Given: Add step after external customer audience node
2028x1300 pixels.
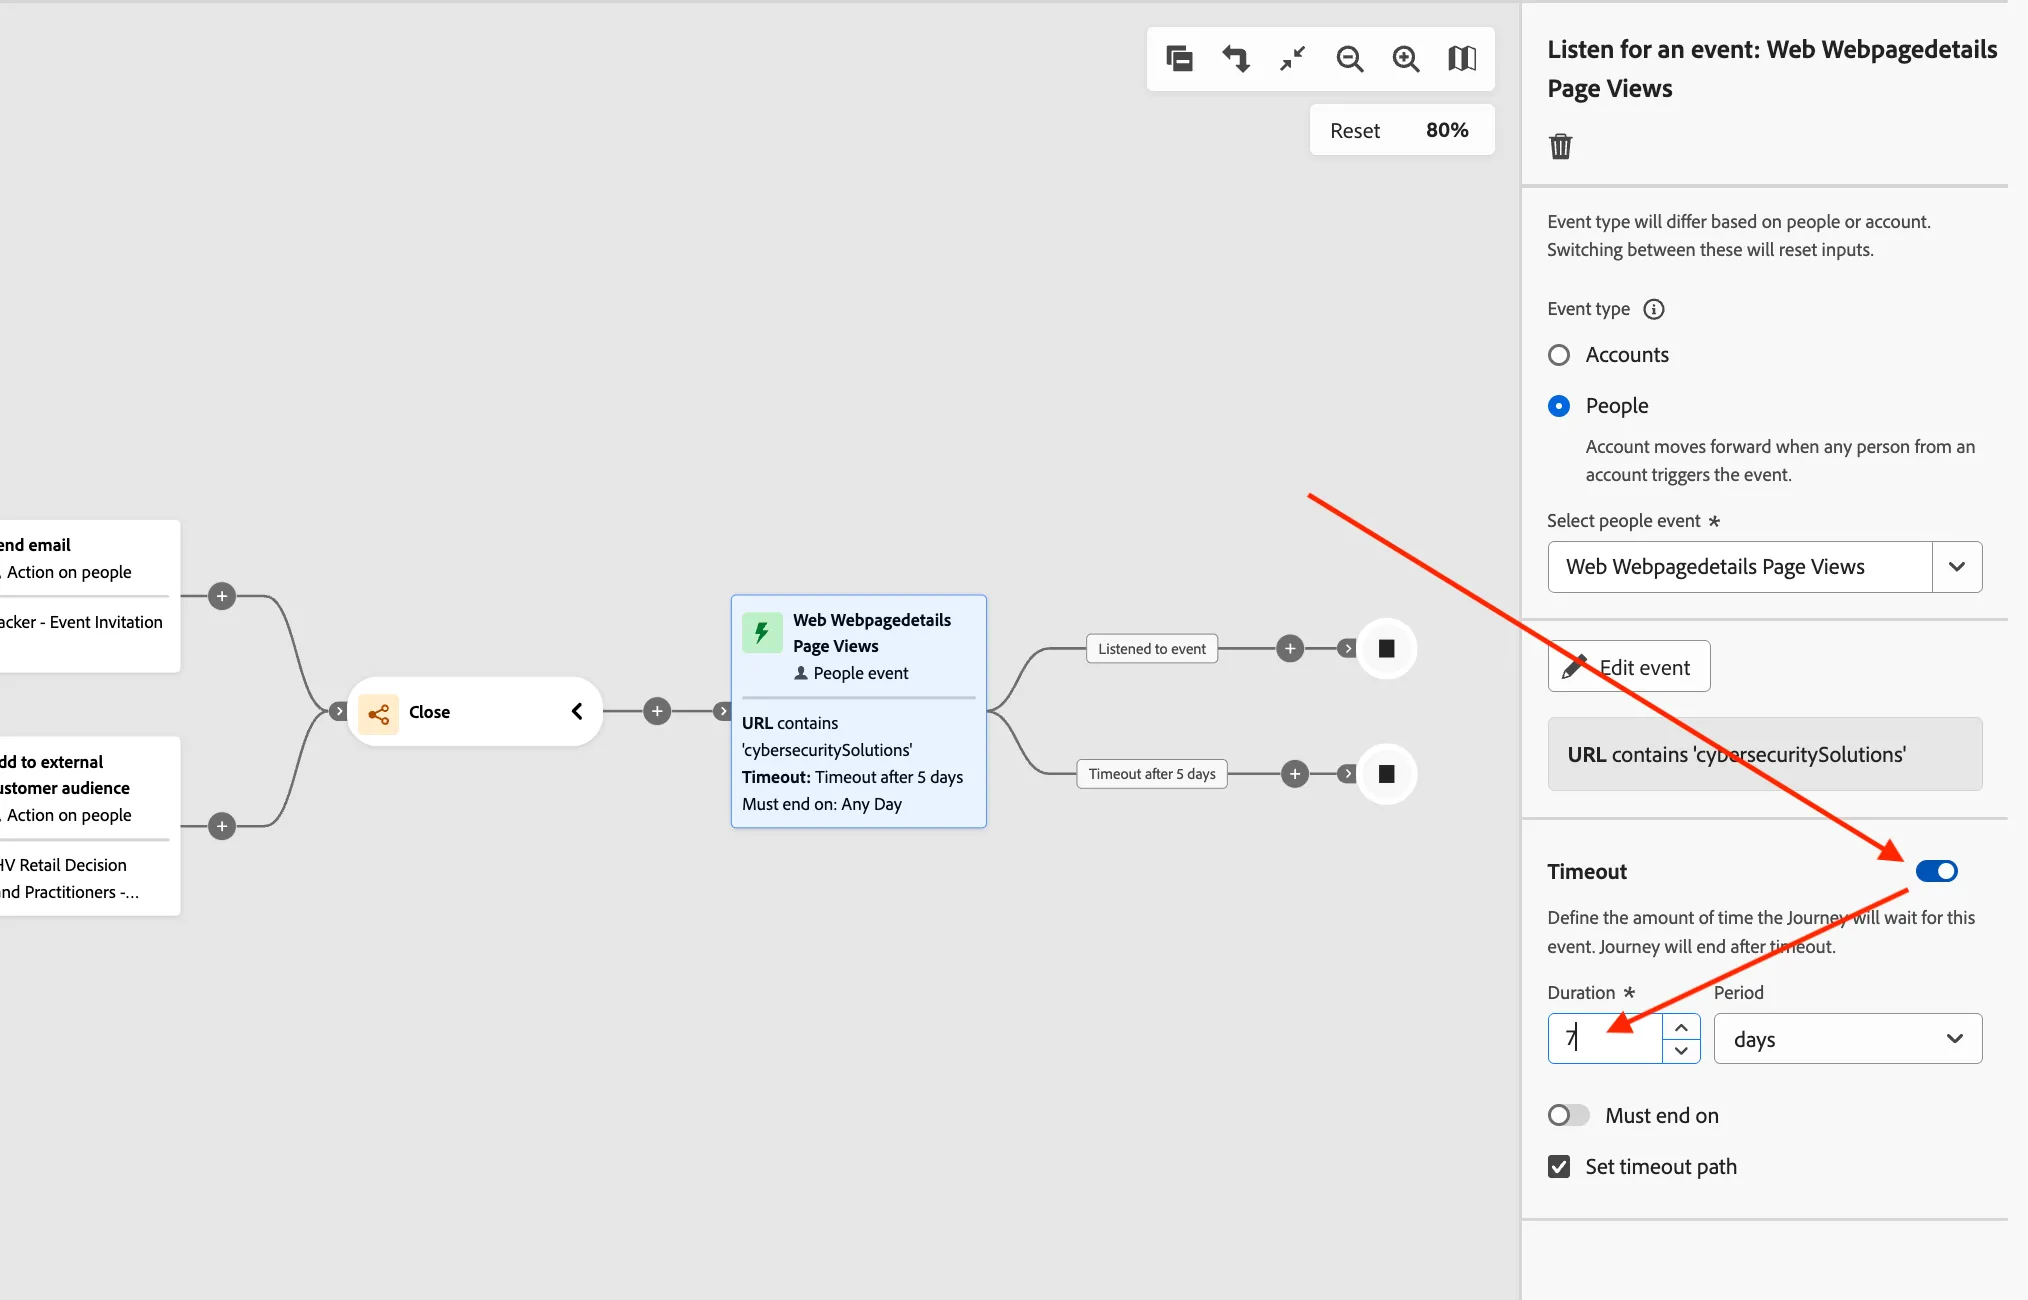Looking at the screenshot, I should pyautogui.click(x=222, y=827).
